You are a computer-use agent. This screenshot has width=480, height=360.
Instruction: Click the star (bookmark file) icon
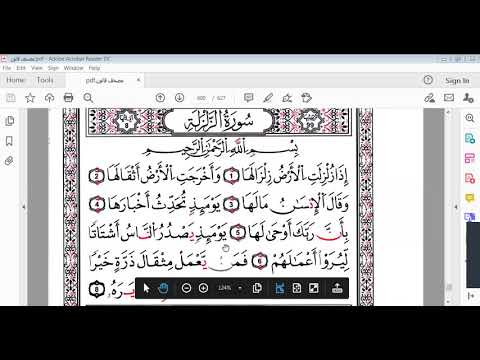[x=30, y=98]
